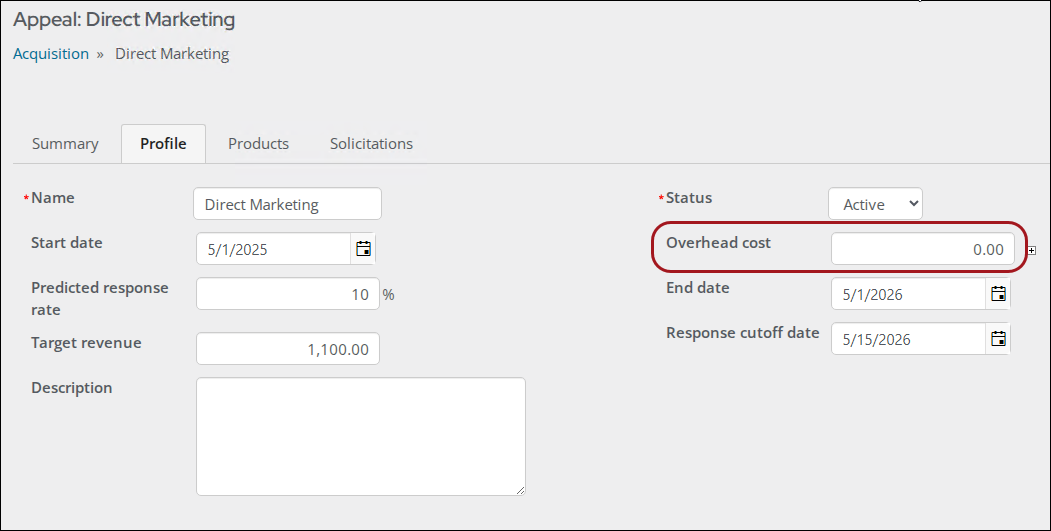Click the Predicted response rate label

(100, 298)
